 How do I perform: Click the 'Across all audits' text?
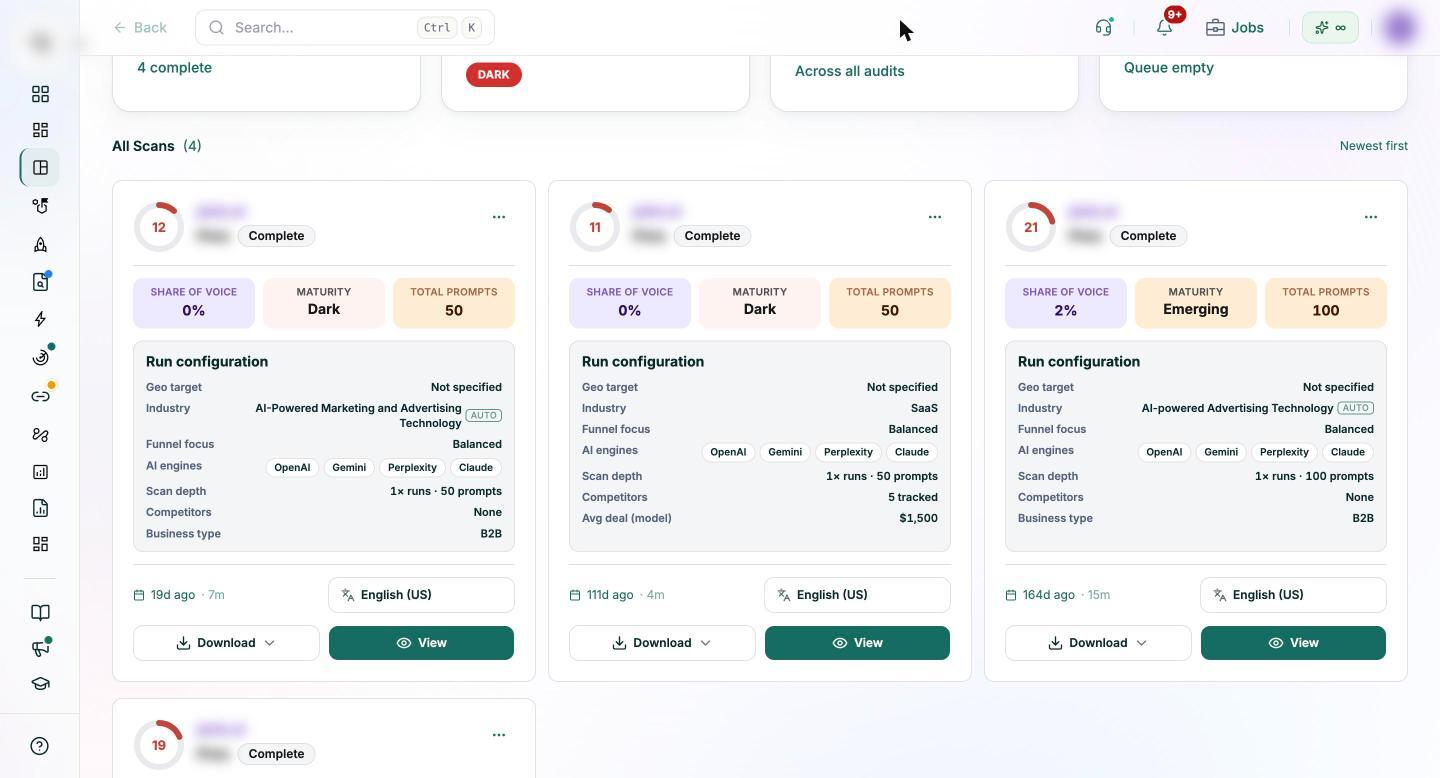[x=850, y=71]
